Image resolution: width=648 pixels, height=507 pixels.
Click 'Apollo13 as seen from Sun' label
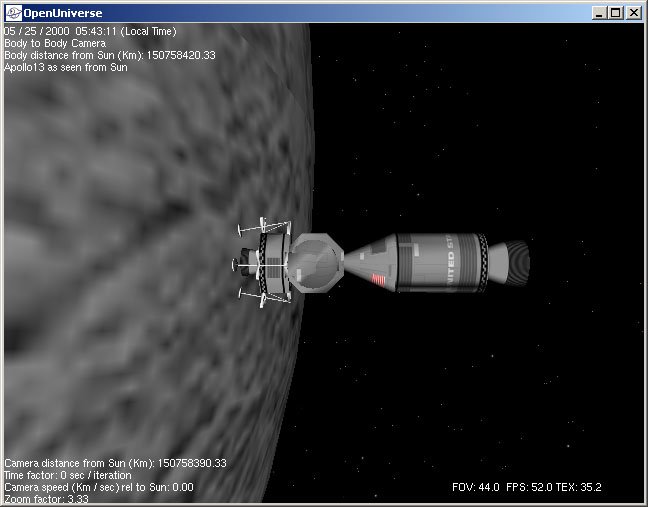click(66, 67)
